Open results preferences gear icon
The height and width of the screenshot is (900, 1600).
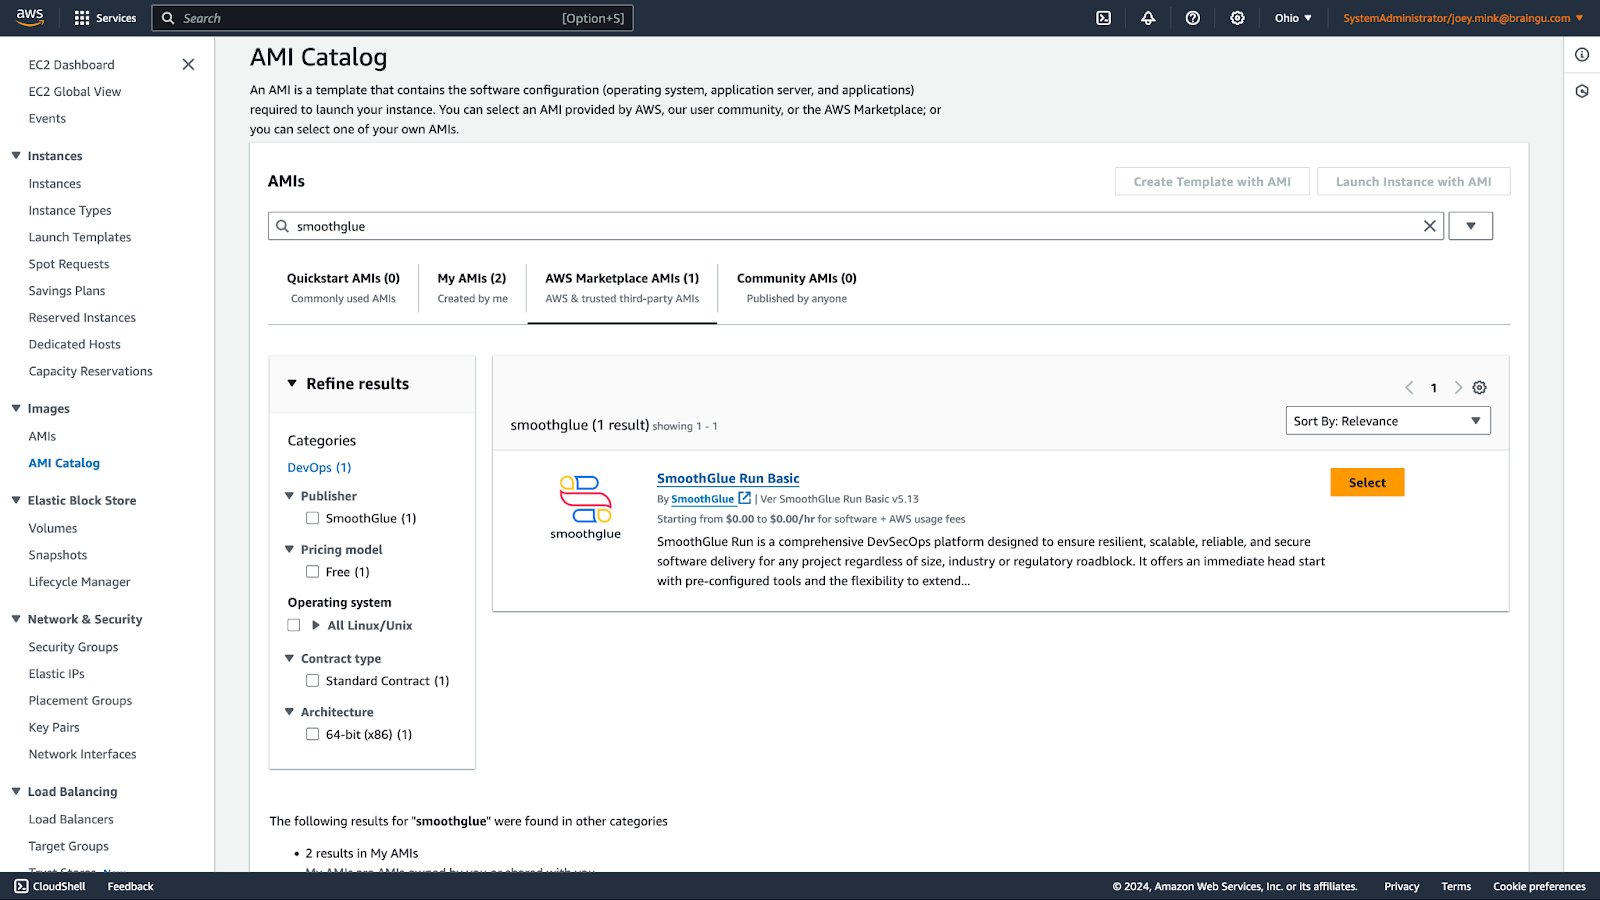click(x=1480, y=388)
